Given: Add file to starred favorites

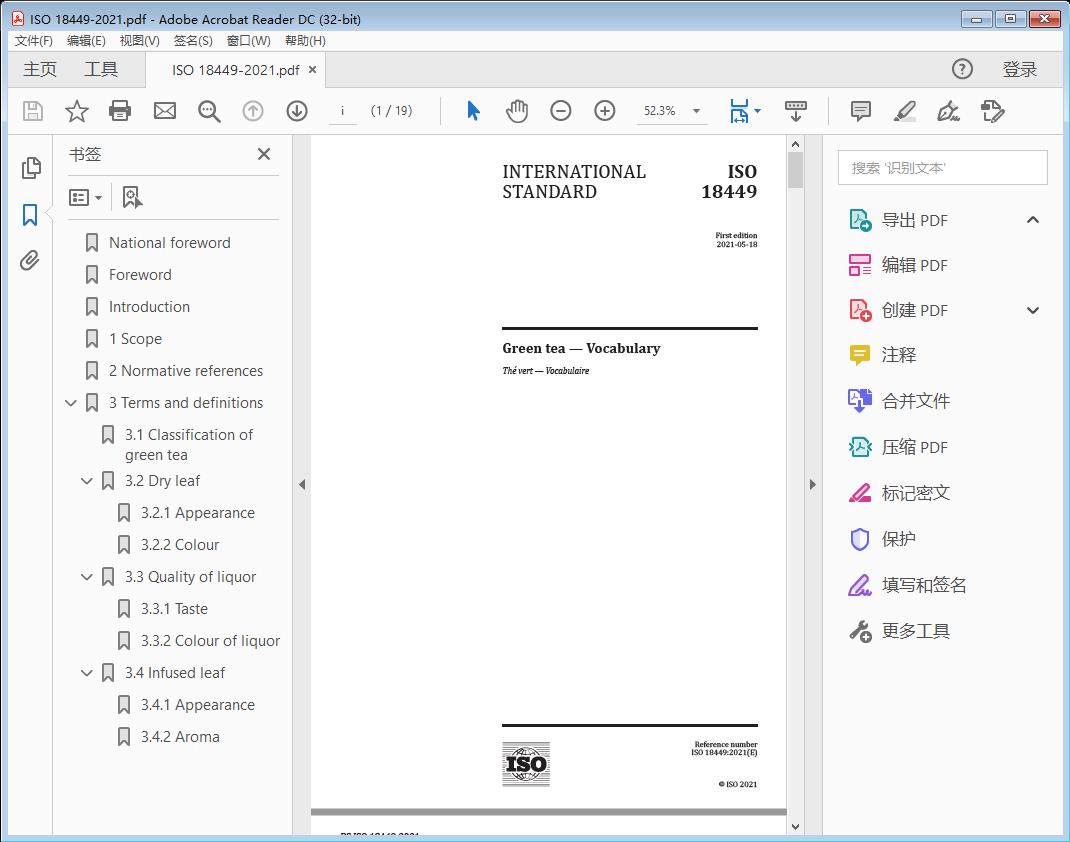Looking at the screenshot, I should point(77,111).
